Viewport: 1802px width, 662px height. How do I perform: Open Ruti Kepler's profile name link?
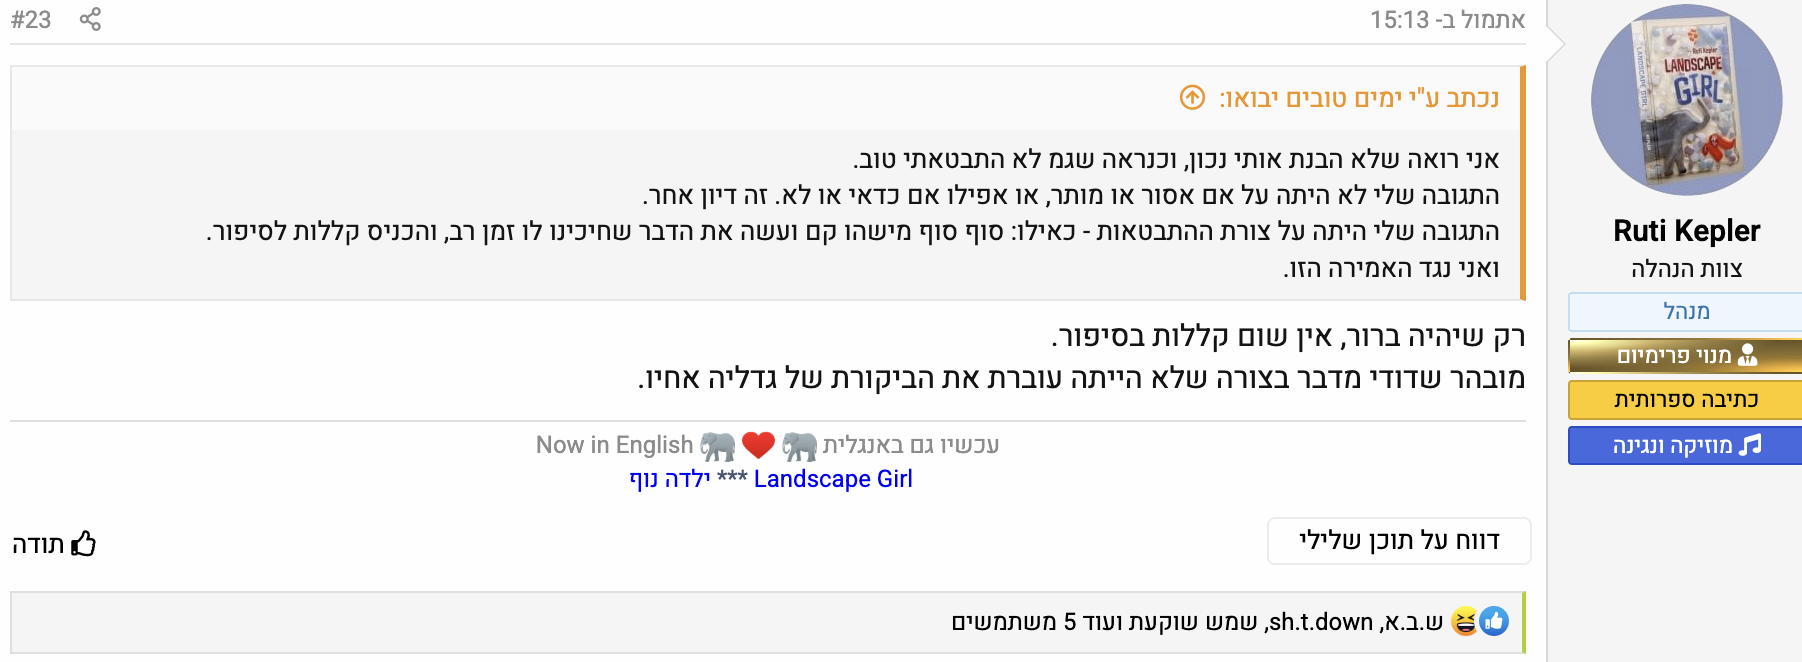(x=1686, y=231)
